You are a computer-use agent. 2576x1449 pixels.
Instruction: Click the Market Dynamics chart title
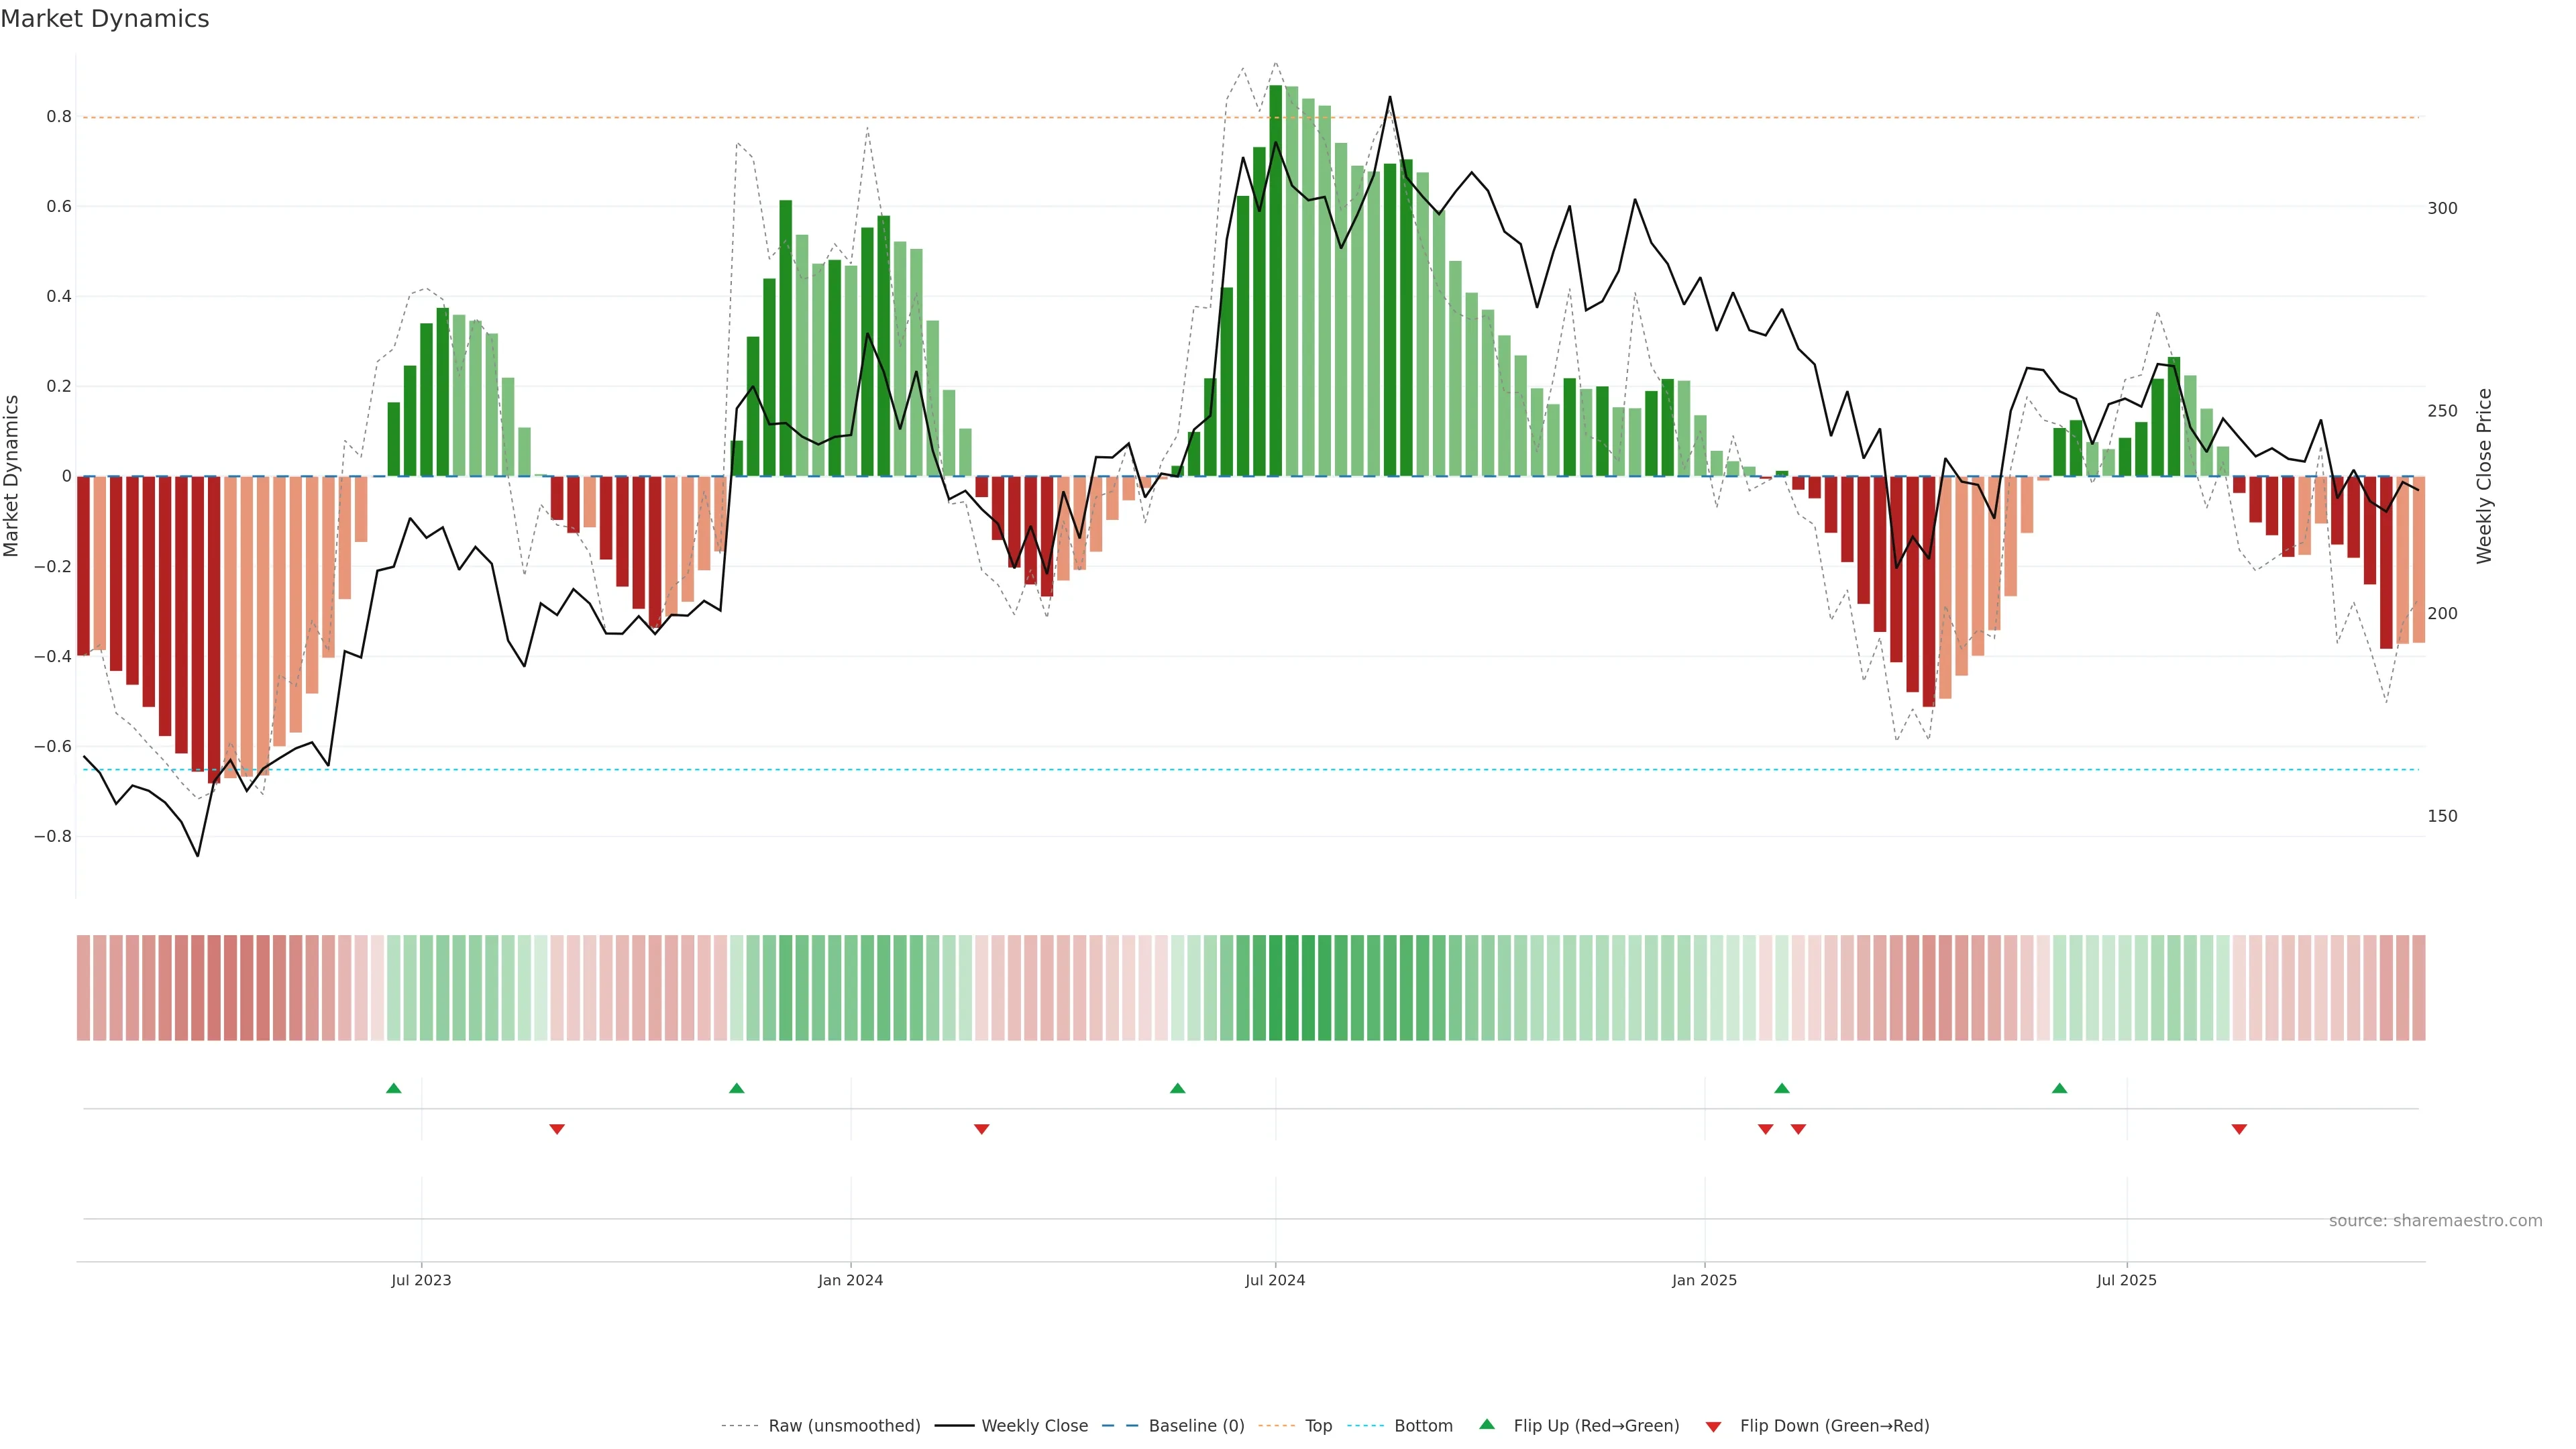[x=105, y=19]
